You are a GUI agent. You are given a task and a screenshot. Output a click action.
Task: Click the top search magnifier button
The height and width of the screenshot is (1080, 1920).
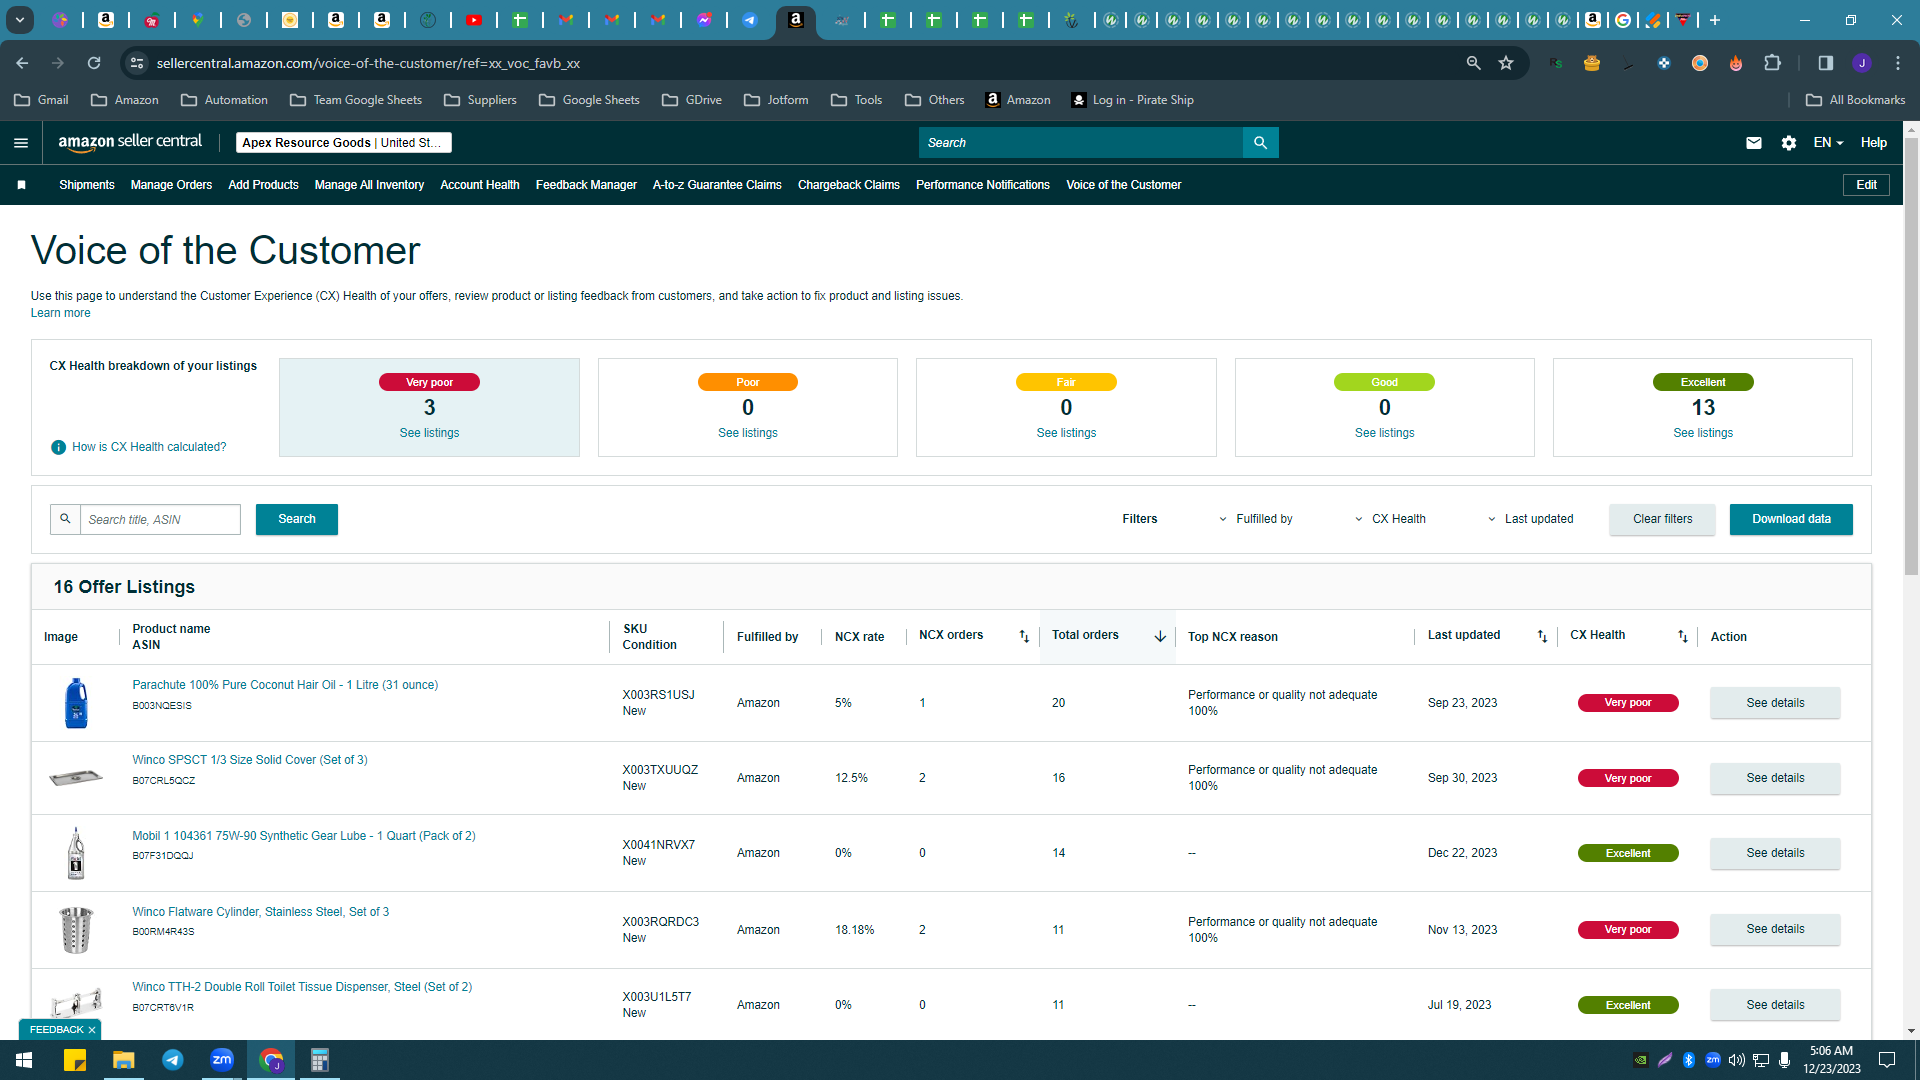(1260, 143)
